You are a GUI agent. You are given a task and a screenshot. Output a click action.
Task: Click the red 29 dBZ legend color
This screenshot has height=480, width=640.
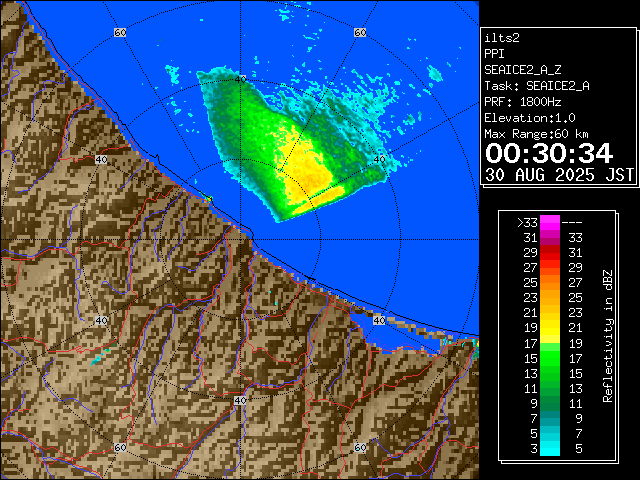point(550,252)
